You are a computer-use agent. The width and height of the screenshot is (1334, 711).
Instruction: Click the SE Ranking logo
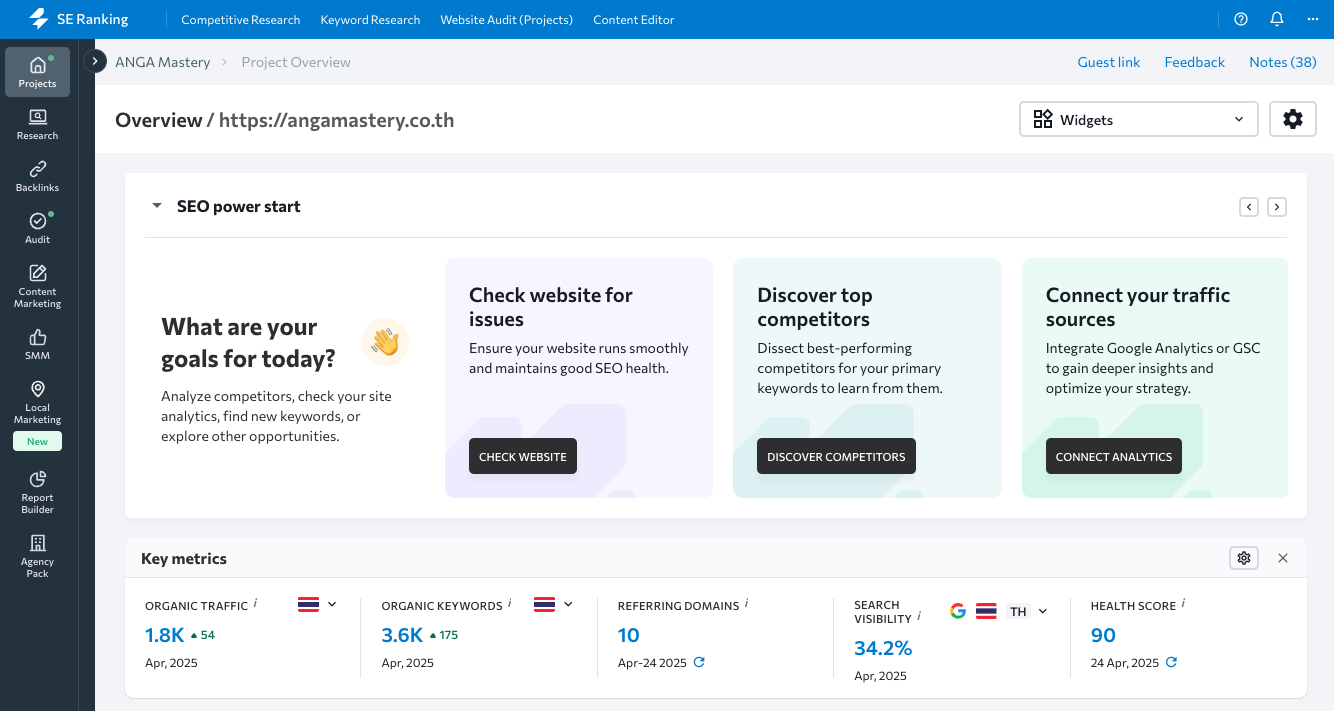(78, 19)
